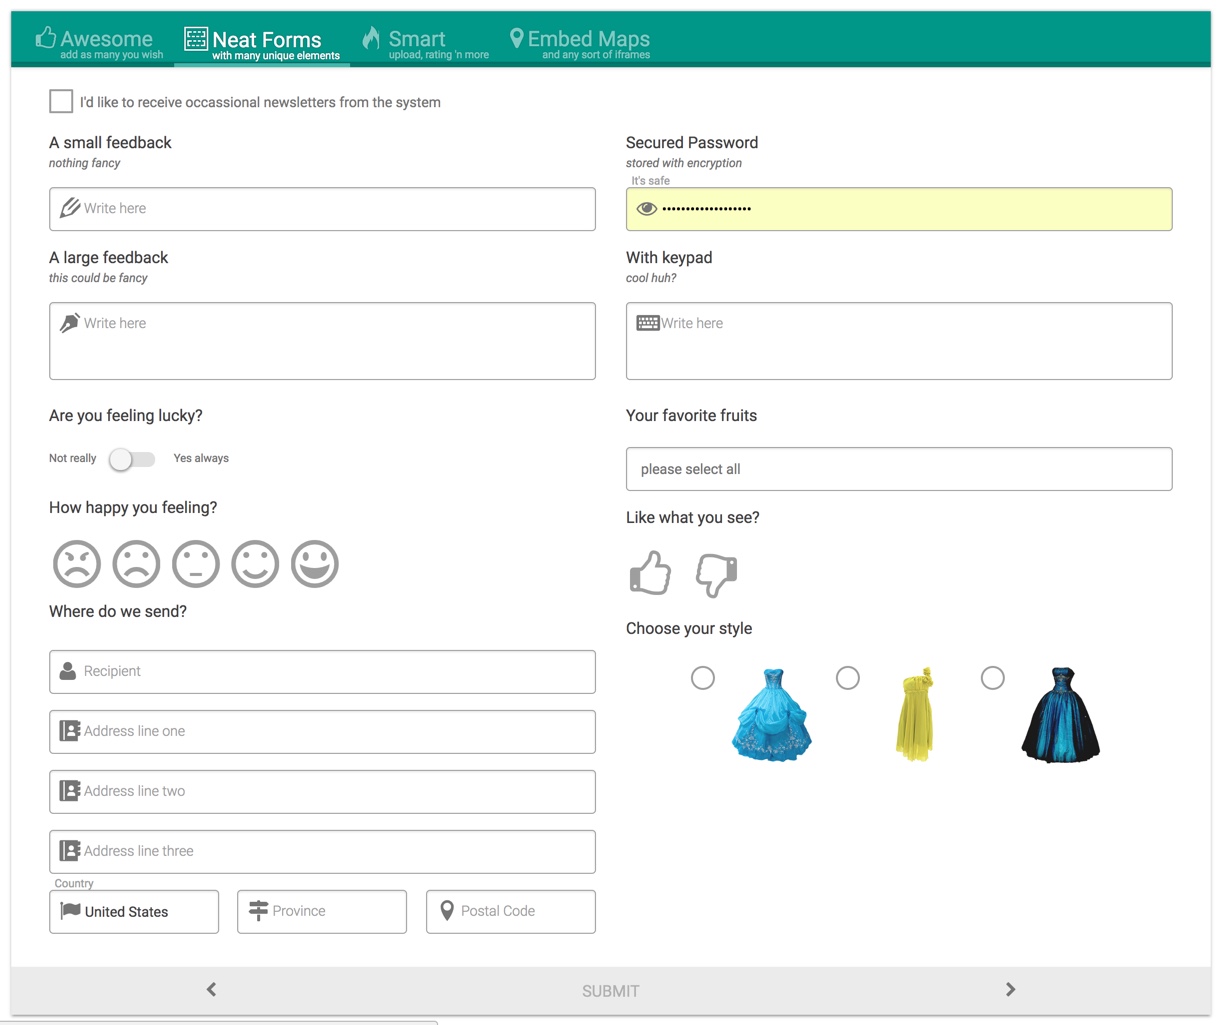Image resolution: width=1218 pixels, height=1025 pixels.
Task: Check the occasional newsletters checkbox
Action: tap(61, 101)
